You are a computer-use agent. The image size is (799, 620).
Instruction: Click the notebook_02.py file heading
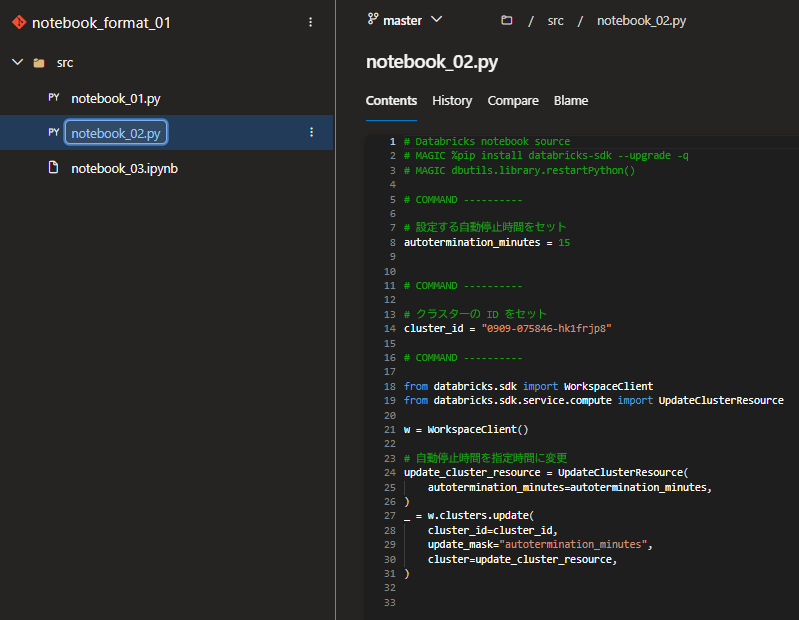pyautogui.click(x=432, y=62)
